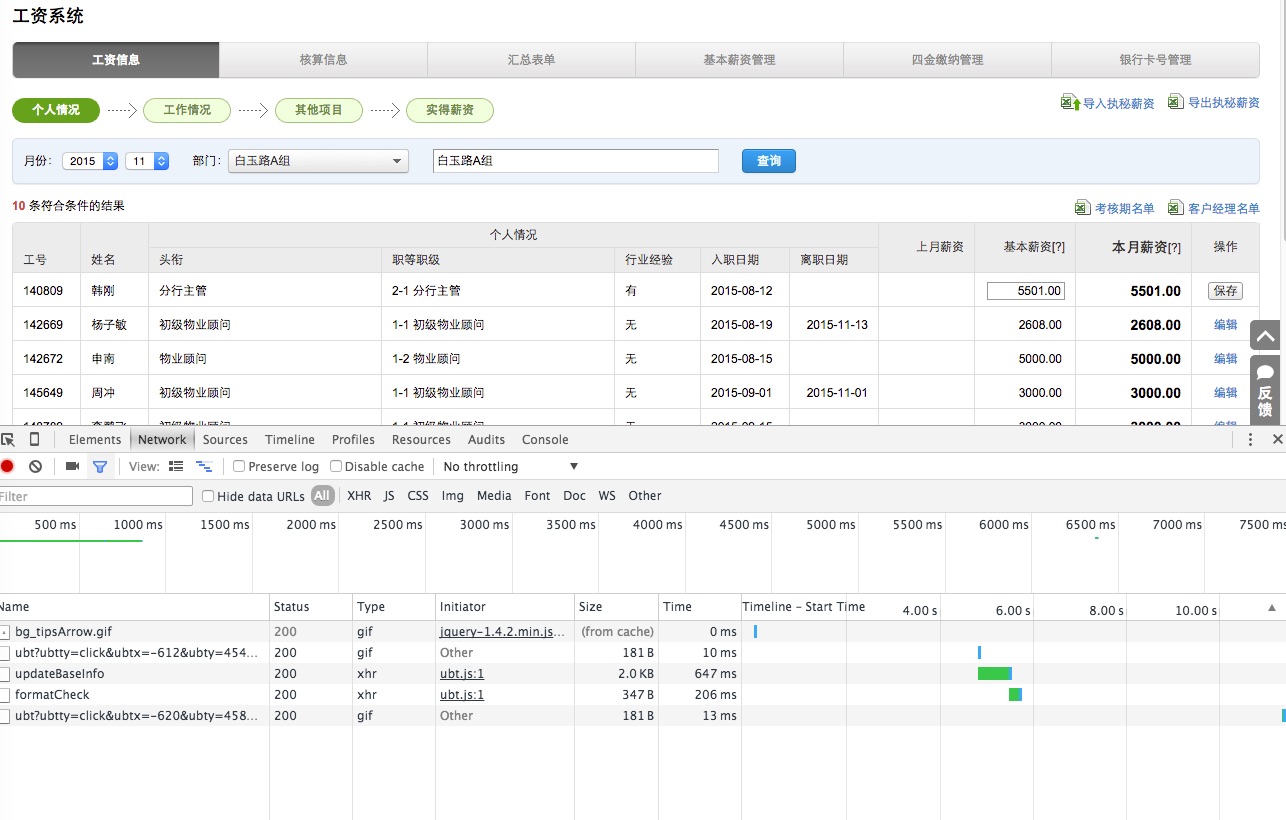This screenshot has height=820, width=1286.
Task: Open the year 2015 dropdown
Action: (x=91, y=161)
